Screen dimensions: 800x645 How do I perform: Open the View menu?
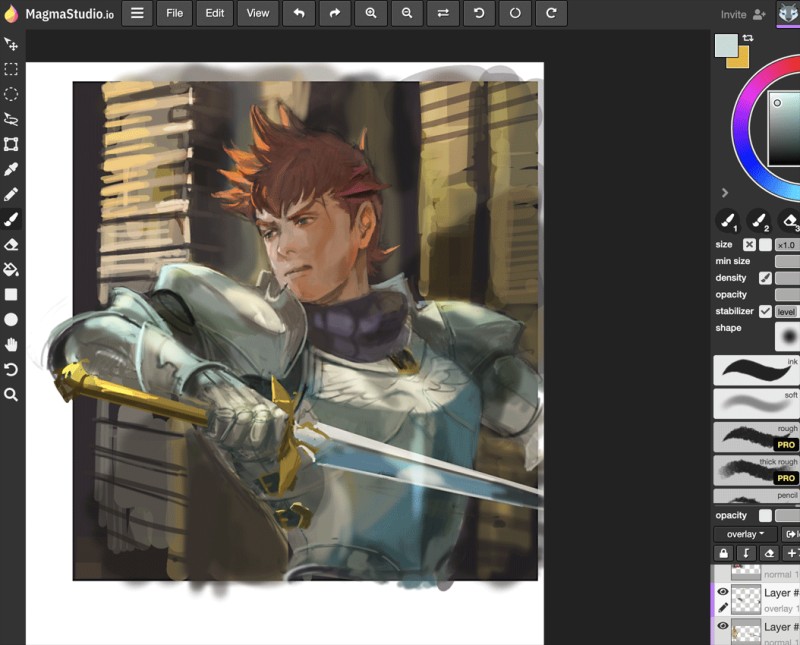(258, 14)
